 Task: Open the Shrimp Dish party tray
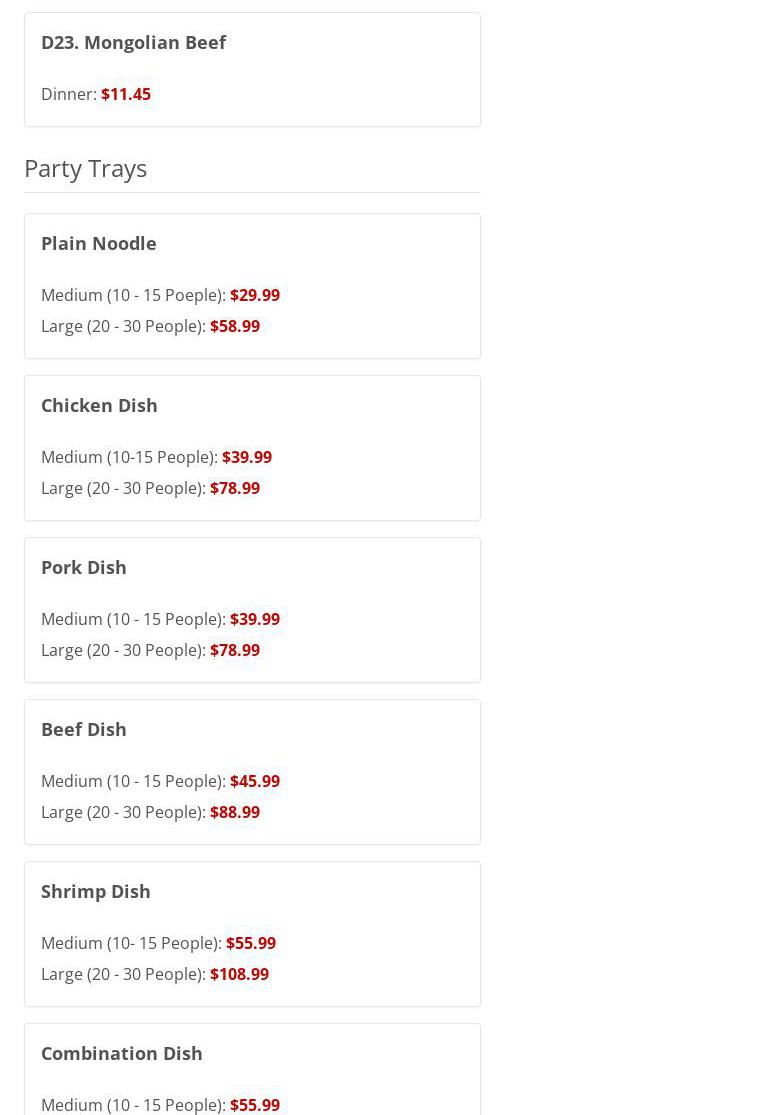pos(96,891)
